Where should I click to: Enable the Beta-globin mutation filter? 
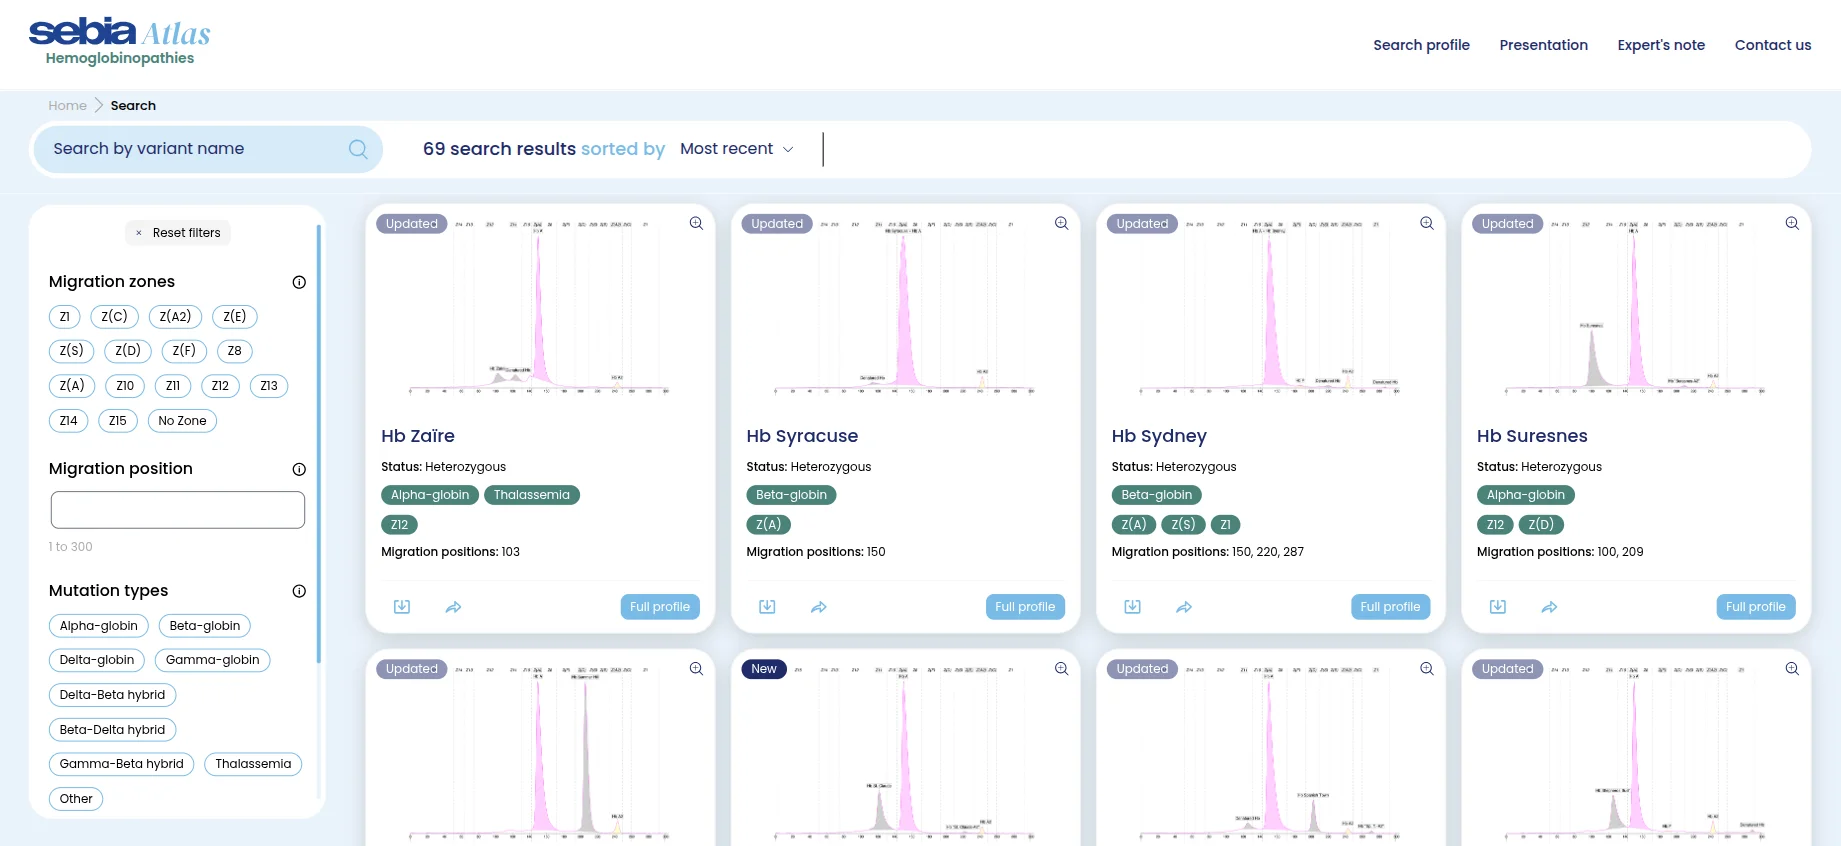click(x=205, y=626)
